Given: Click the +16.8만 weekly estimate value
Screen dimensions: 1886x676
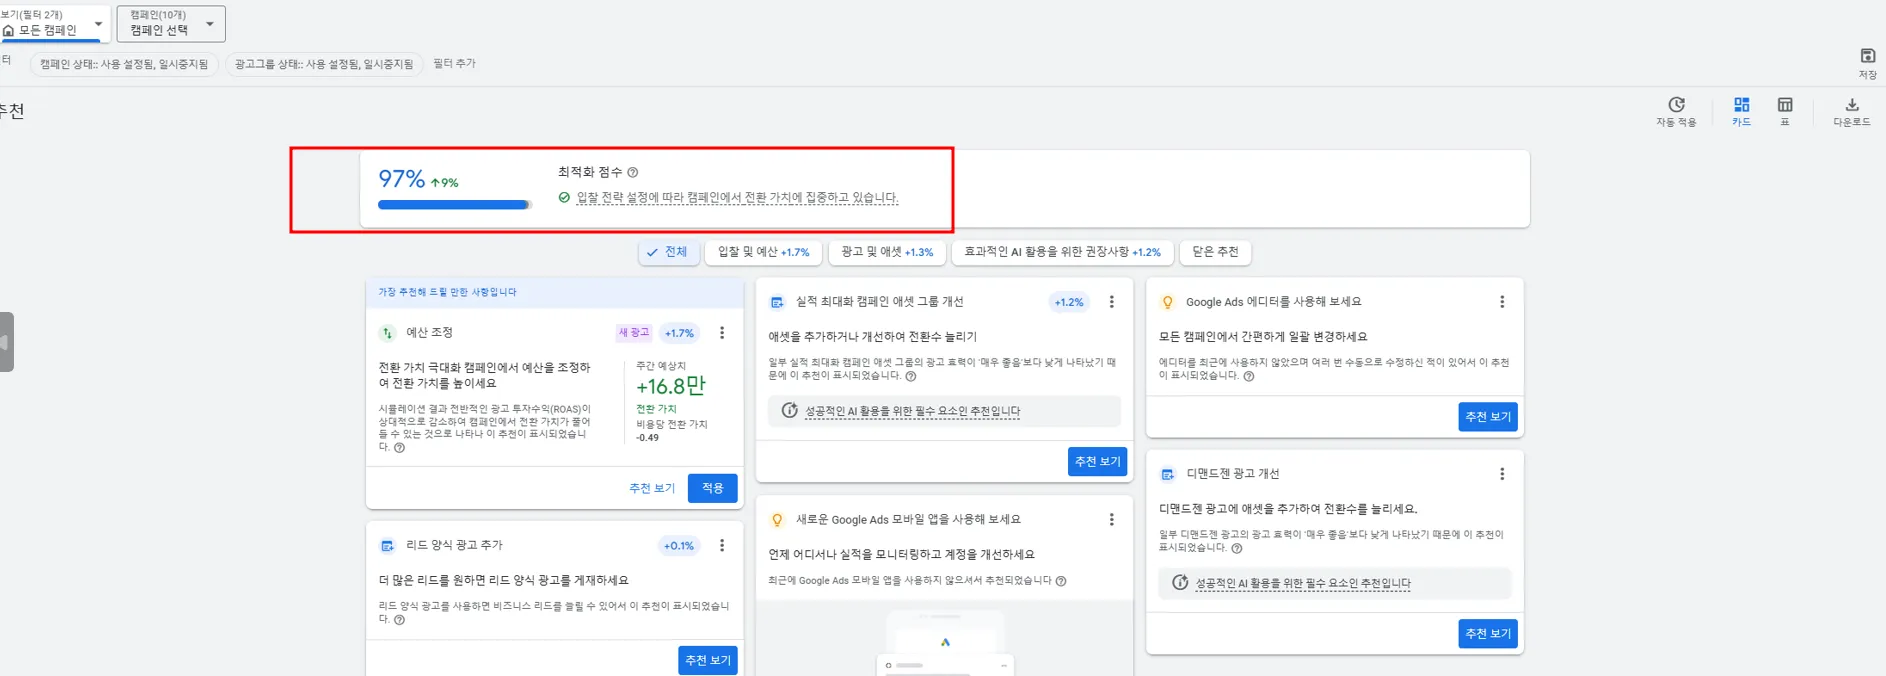Looking at the screenshot, I should (x=671, y=386).
